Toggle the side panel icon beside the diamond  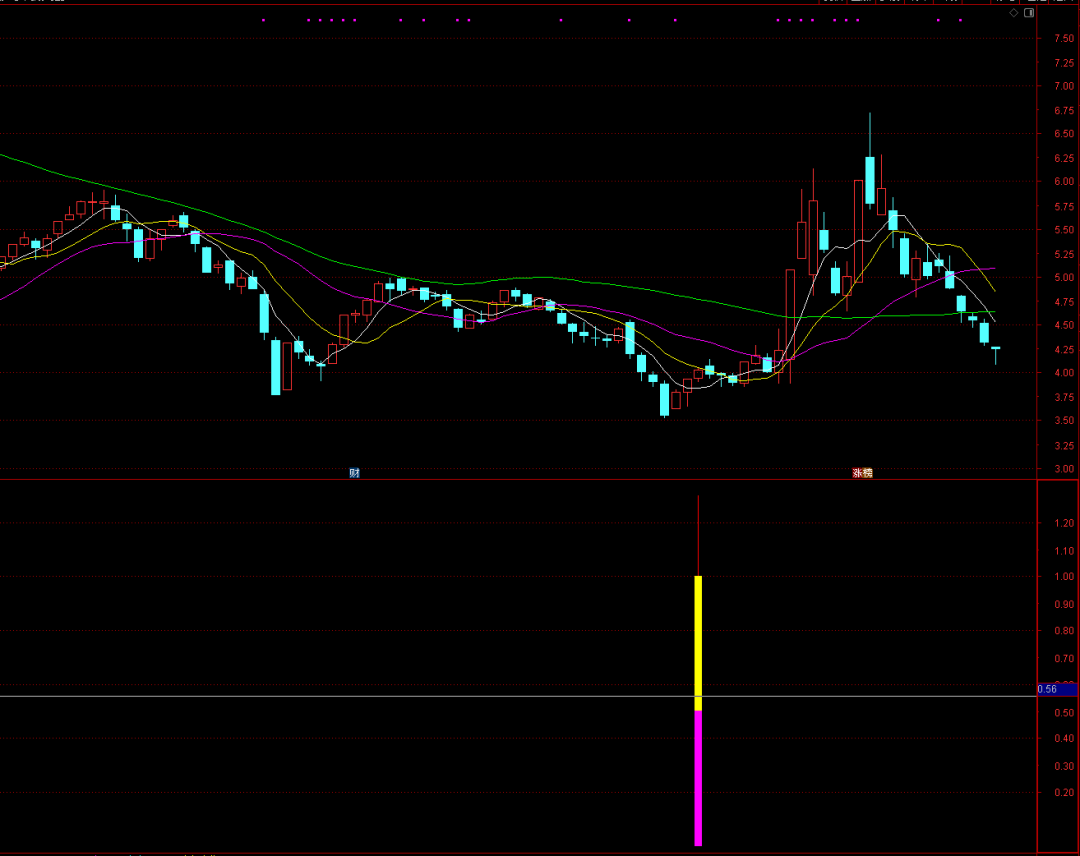click(x=1029, y=14)
